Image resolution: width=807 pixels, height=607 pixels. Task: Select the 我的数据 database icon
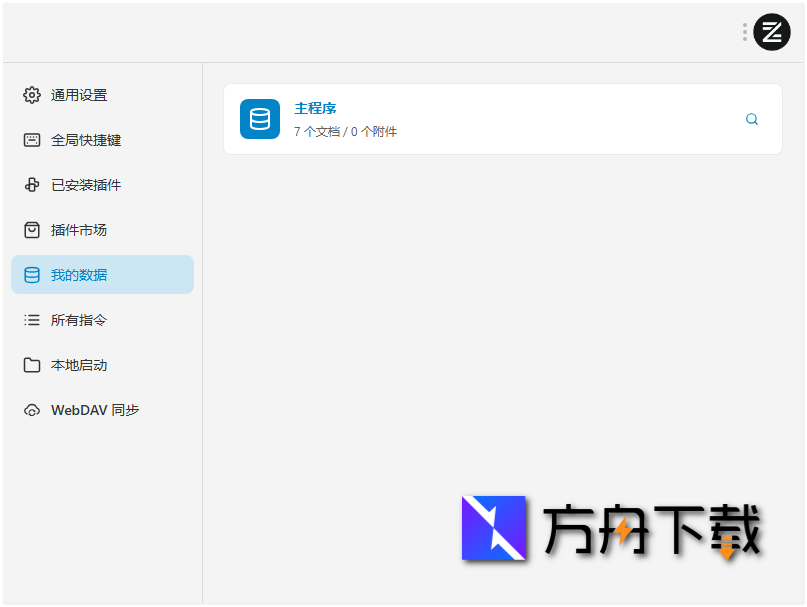click(x=32, y=274)
